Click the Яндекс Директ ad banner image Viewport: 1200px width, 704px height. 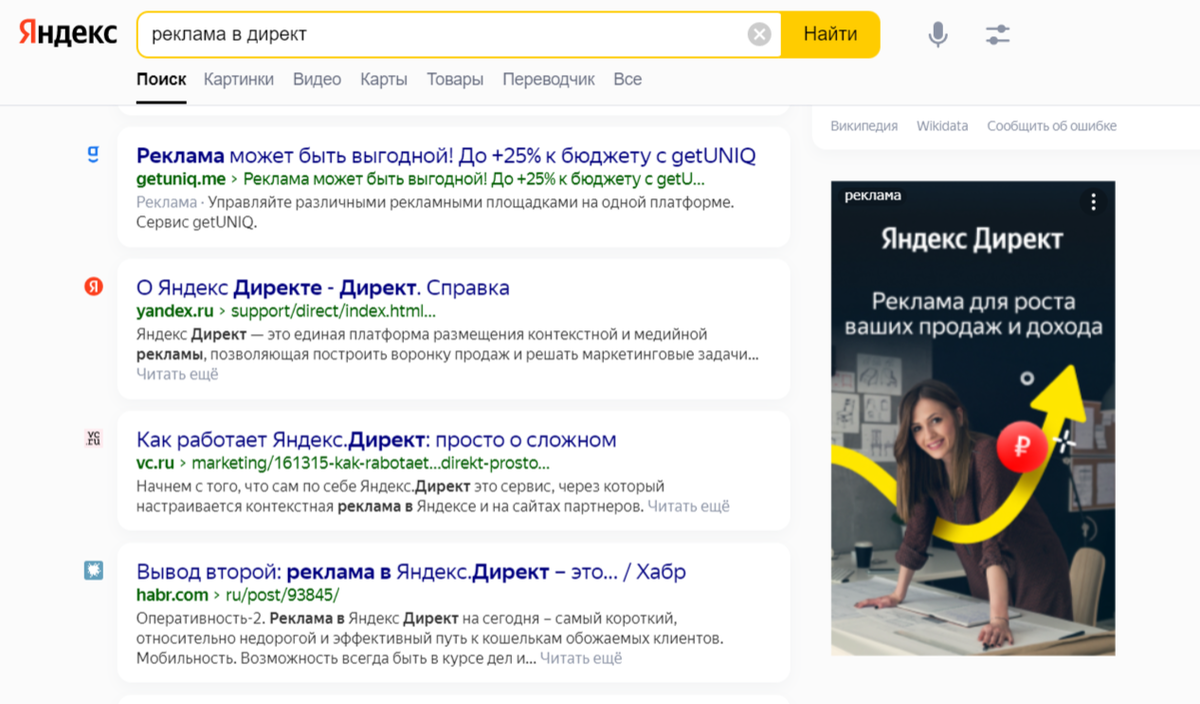point(973,418)
